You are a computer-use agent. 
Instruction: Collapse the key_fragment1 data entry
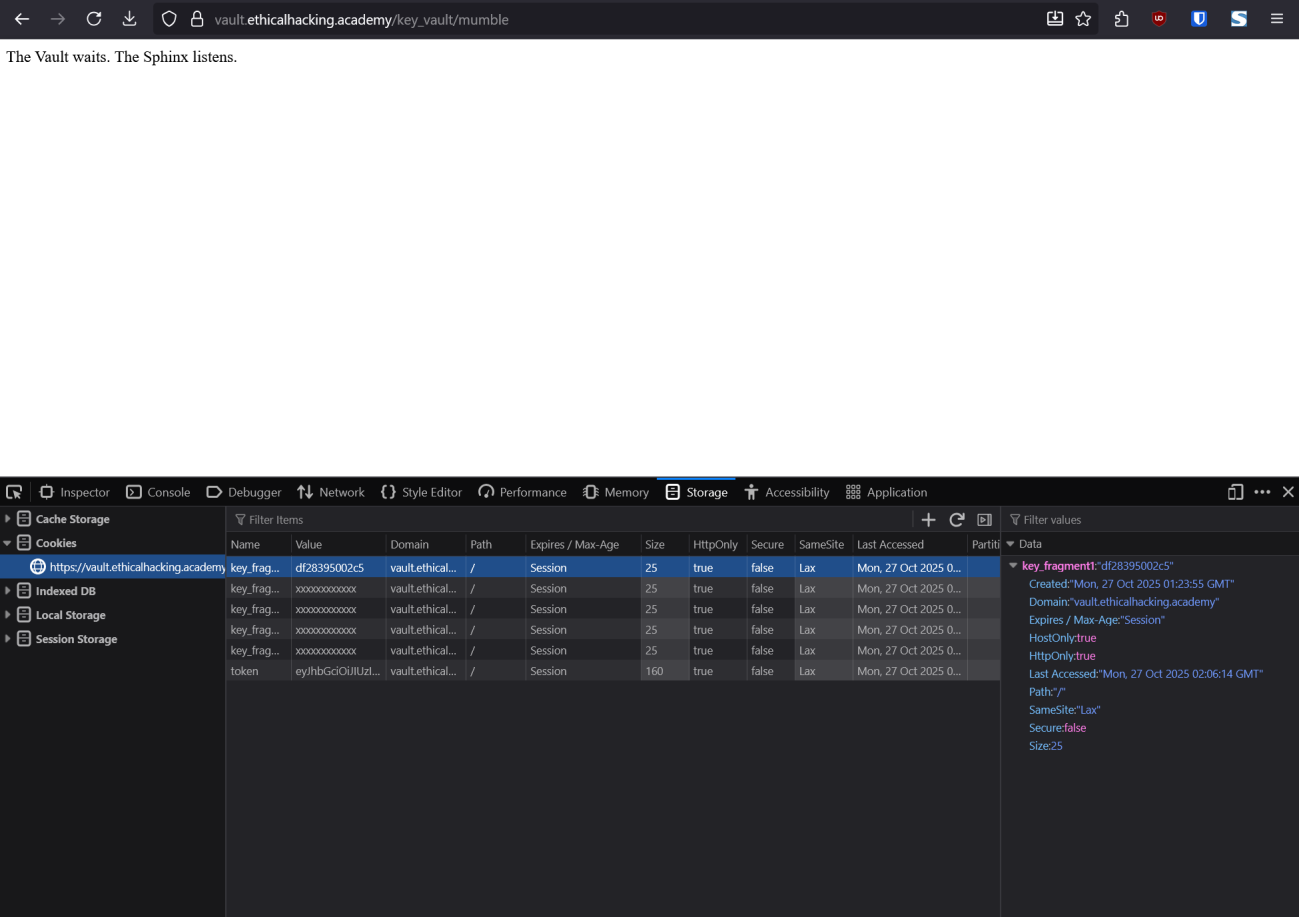[x=1013, y=566]
